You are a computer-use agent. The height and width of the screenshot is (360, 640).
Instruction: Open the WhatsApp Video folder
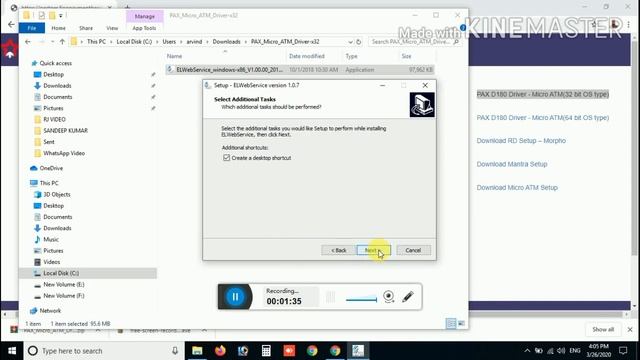[64, 153]
